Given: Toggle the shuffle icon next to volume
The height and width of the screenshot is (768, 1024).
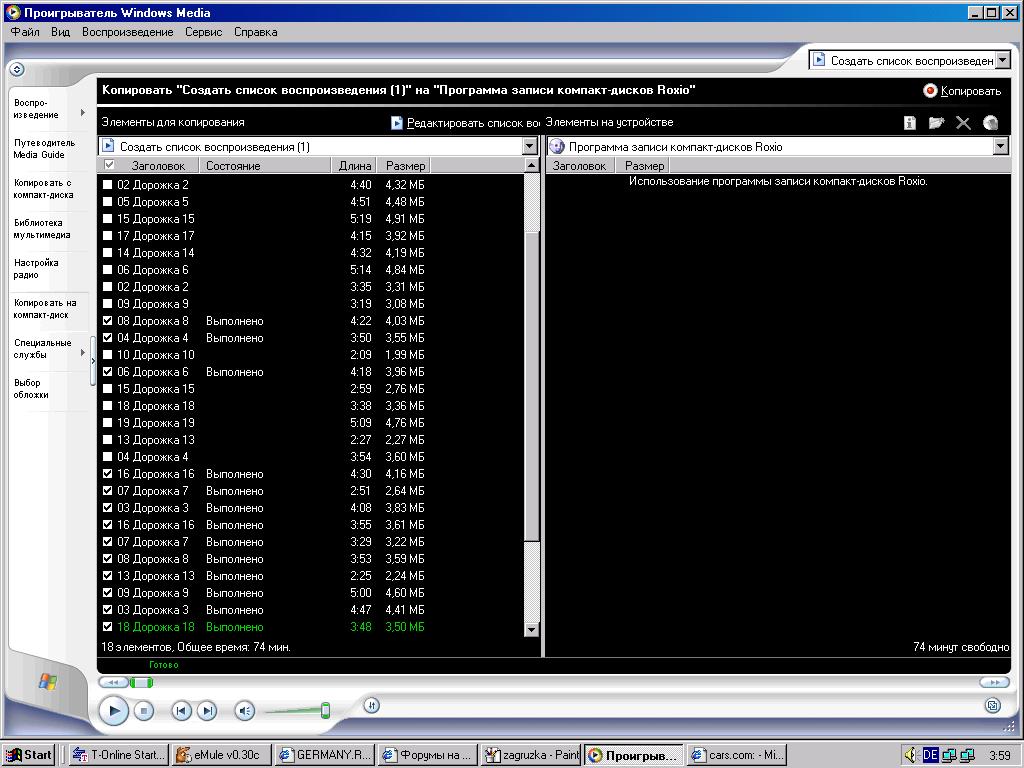Looking at the screenshot, I should point(371,705).
